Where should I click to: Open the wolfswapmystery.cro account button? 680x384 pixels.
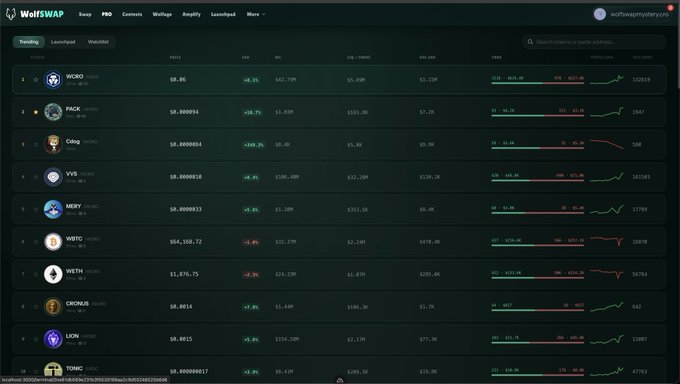click(631, 14)
